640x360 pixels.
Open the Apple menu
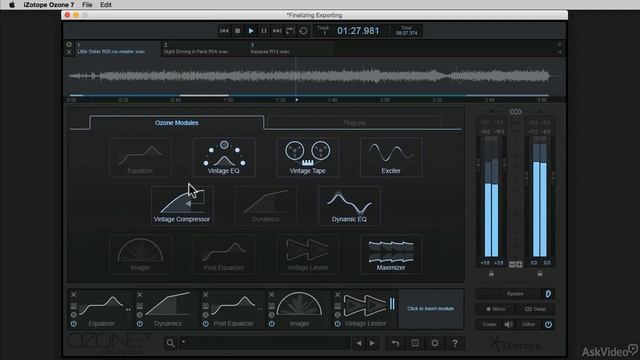pos(12,5)
